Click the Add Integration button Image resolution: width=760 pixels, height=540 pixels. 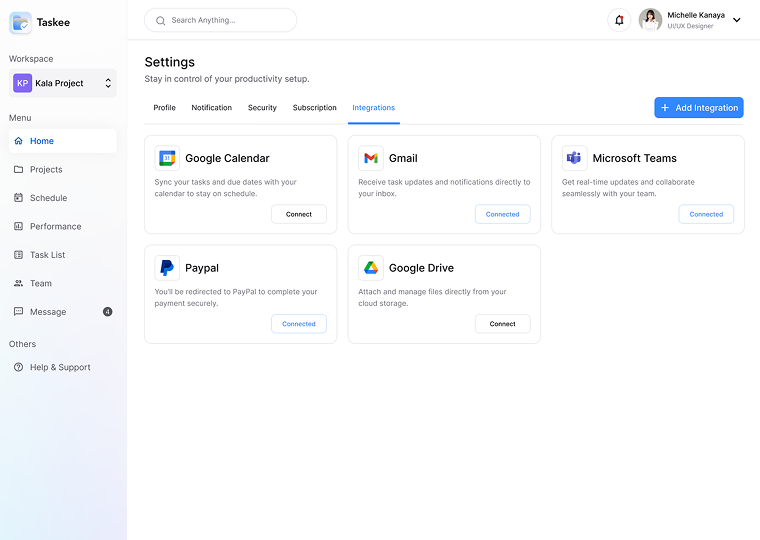point(698,108)
